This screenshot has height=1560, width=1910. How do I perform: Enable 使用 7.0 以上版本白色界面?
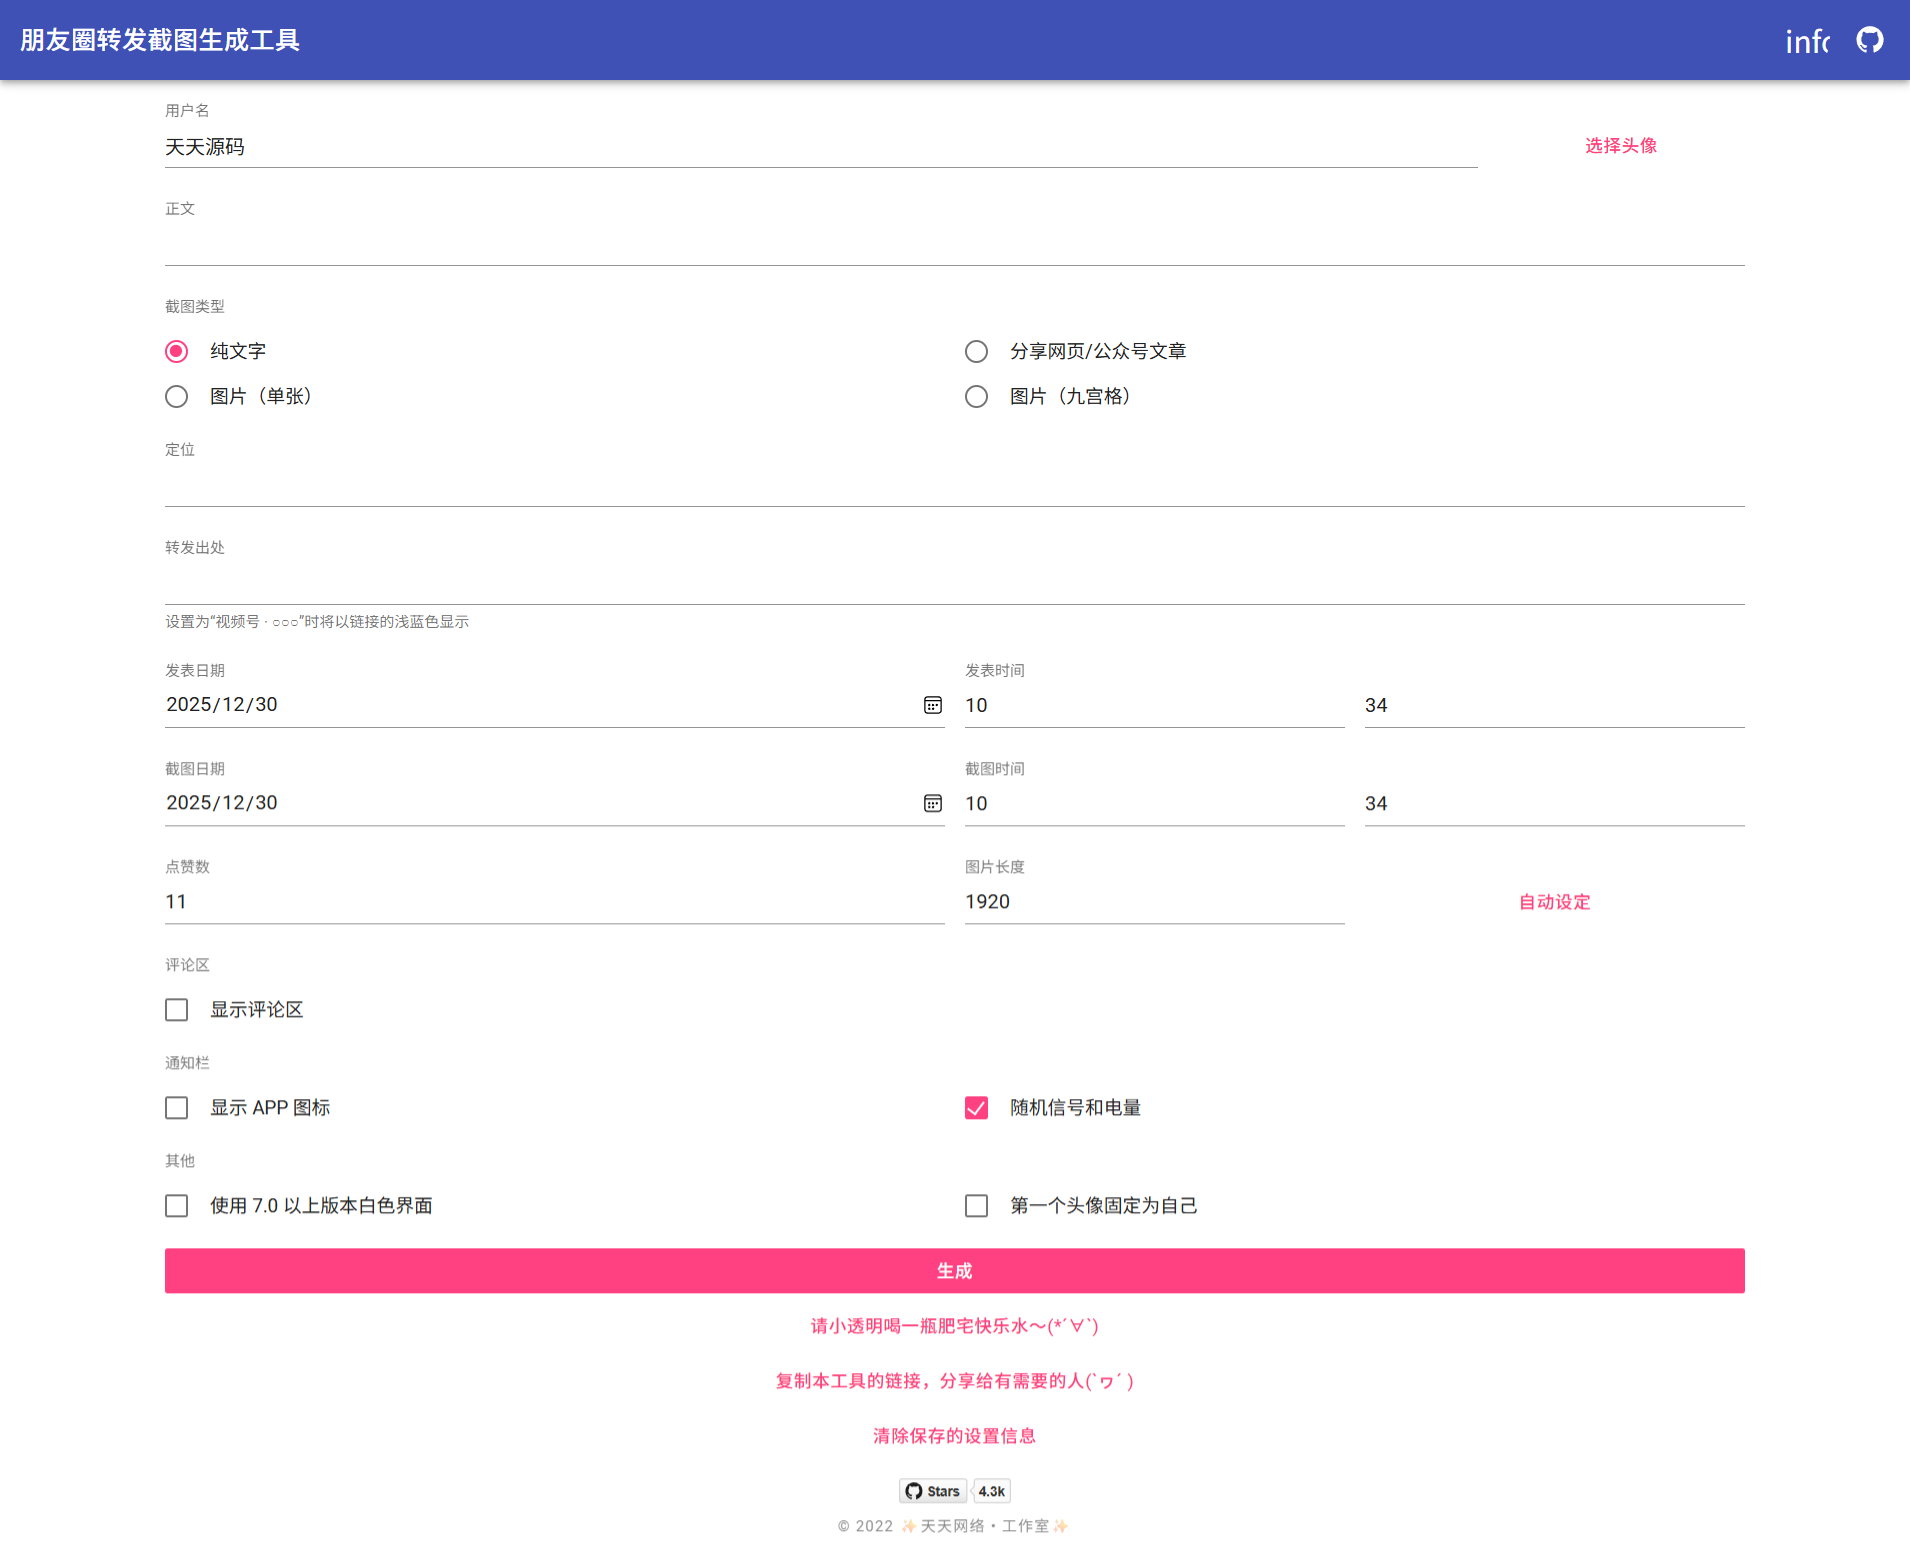pos(176,1205)
